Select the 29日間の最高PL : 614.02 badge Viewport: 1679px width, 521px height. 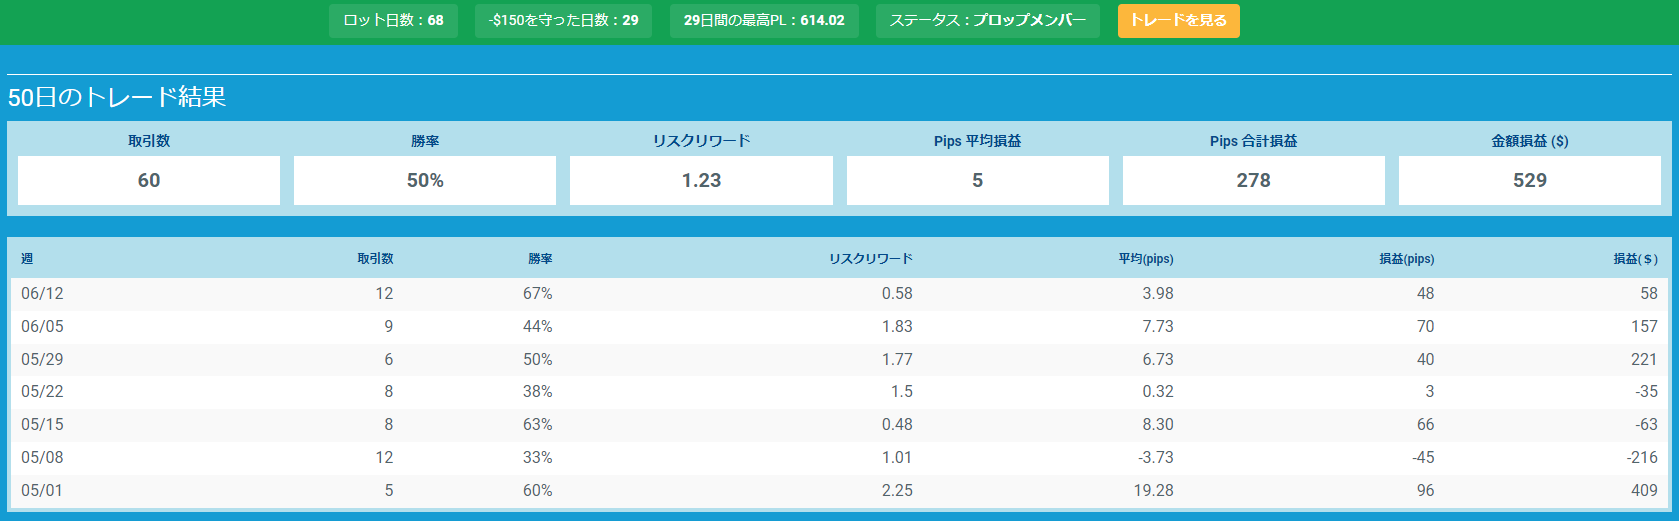[764, 21]
